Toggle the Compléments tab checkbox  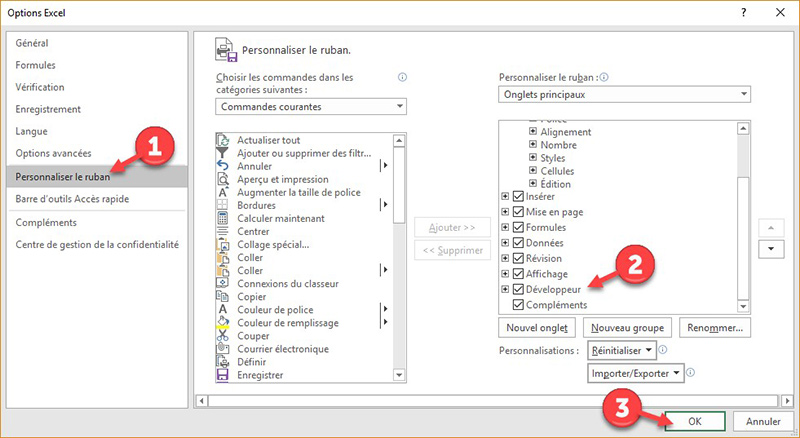tap(518, 305)
